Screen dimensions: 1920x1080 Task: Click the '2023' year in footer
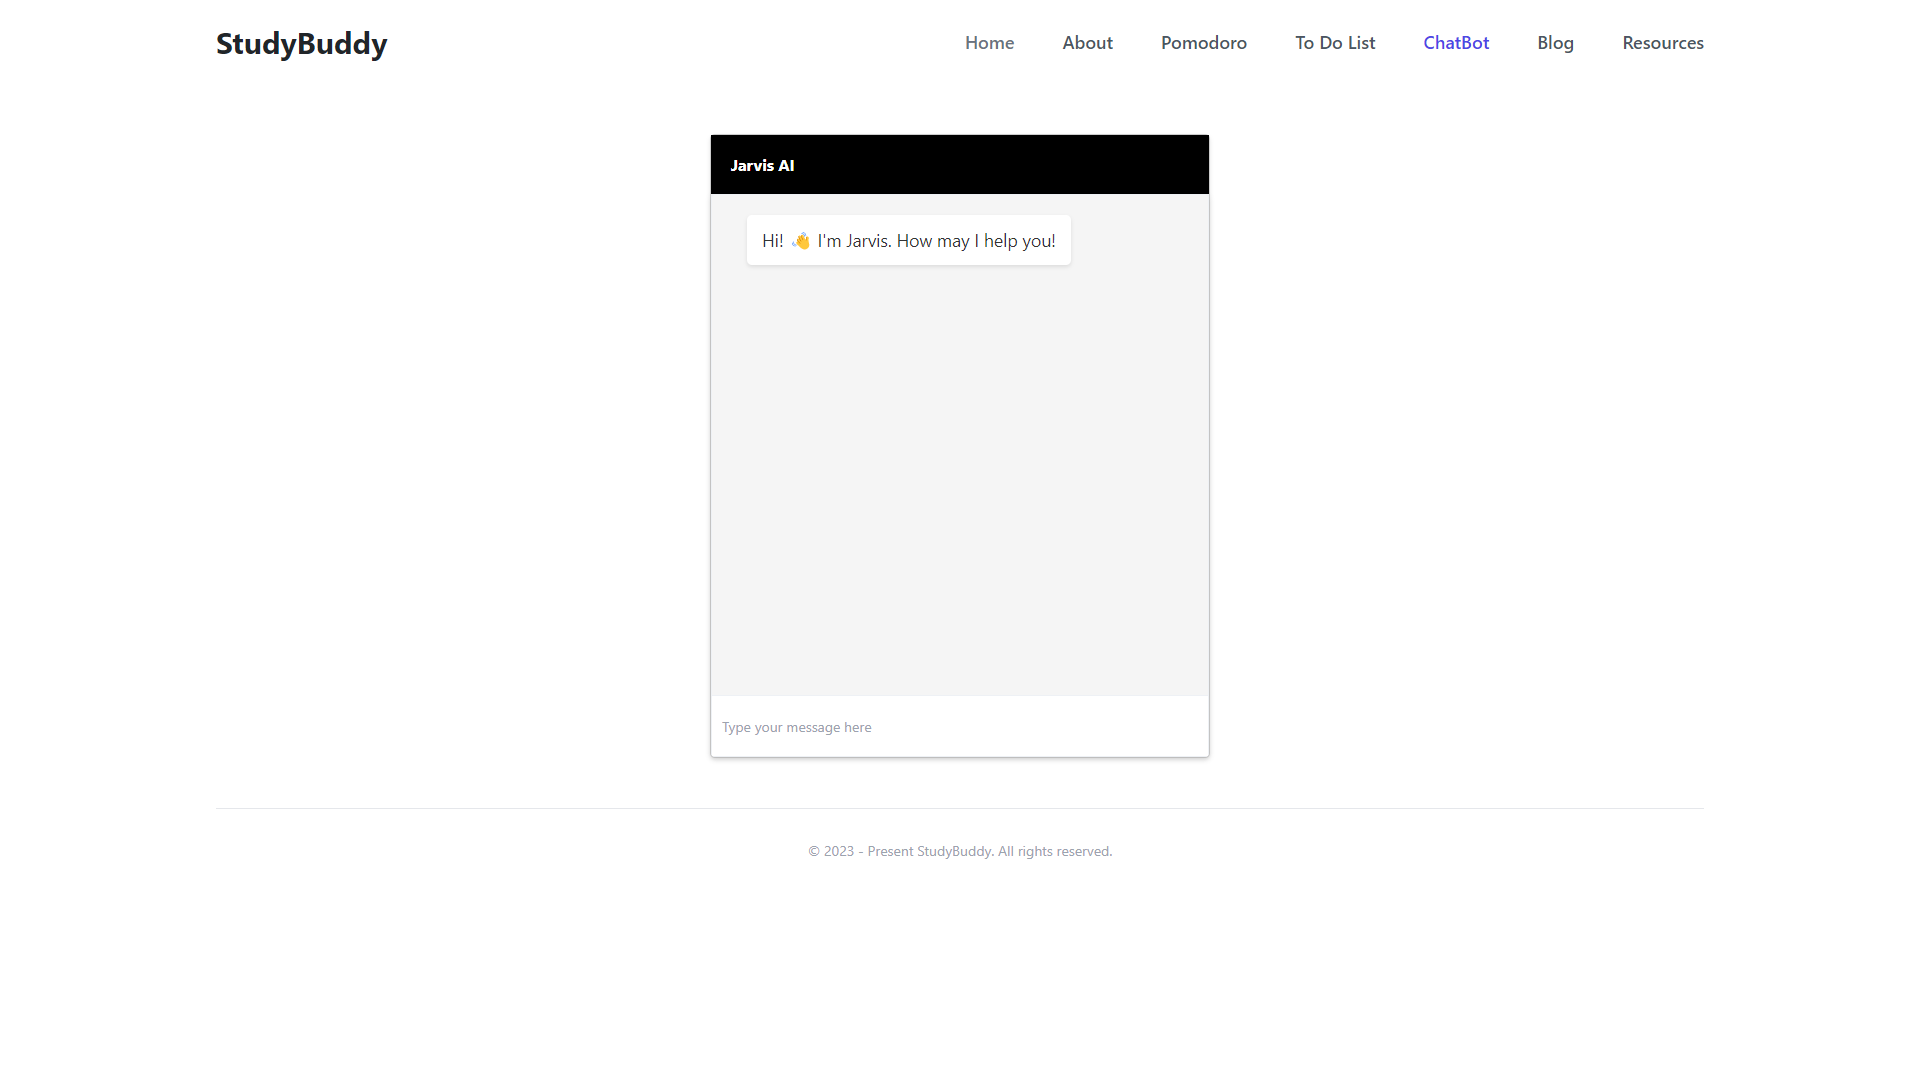pos(839,851)
